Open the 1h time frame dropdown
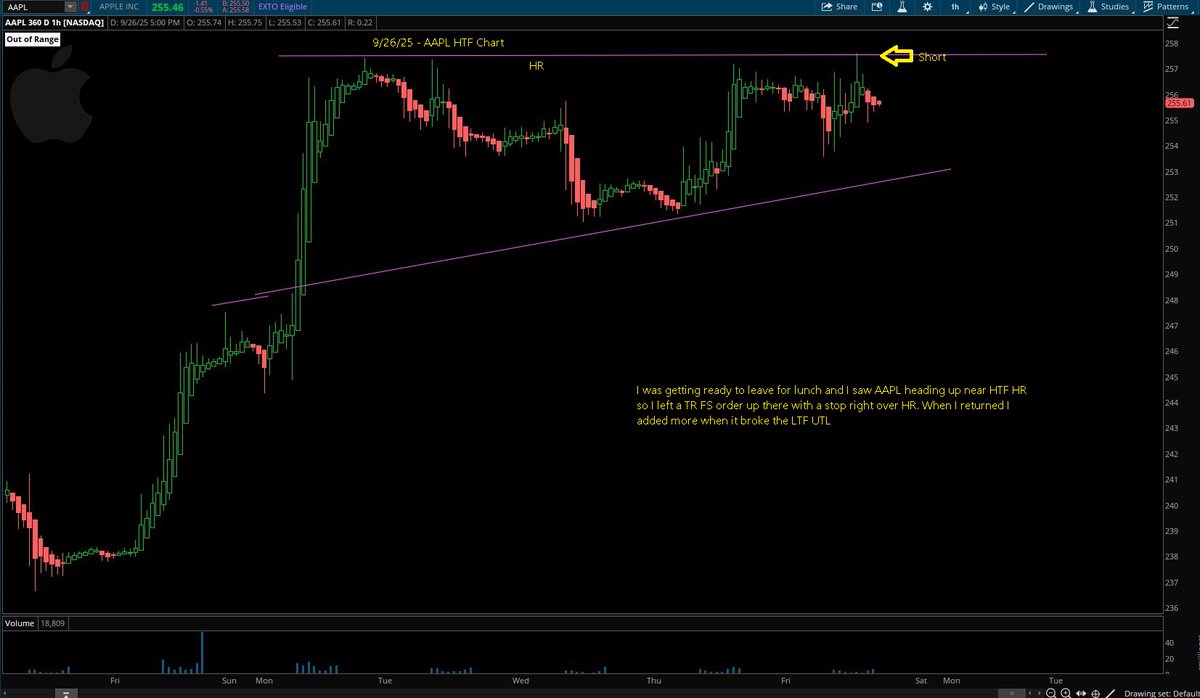The height and width of the screenshot is (698, 1200). pyautogui.click(x=955, y=7)
